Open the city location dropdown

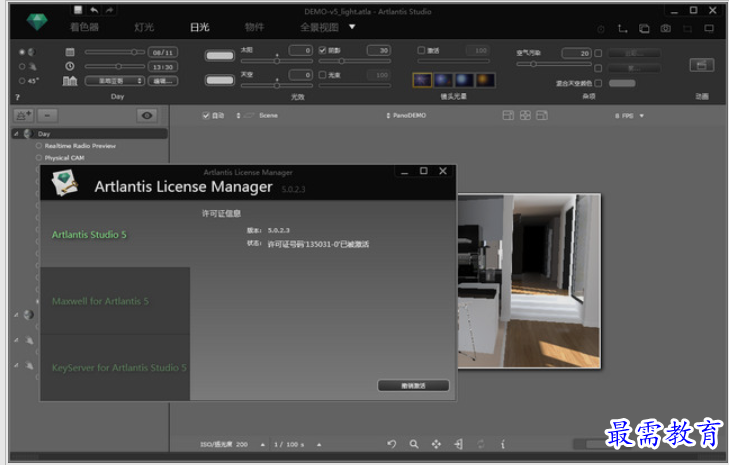pyautogui.click(x=114, y=81)
